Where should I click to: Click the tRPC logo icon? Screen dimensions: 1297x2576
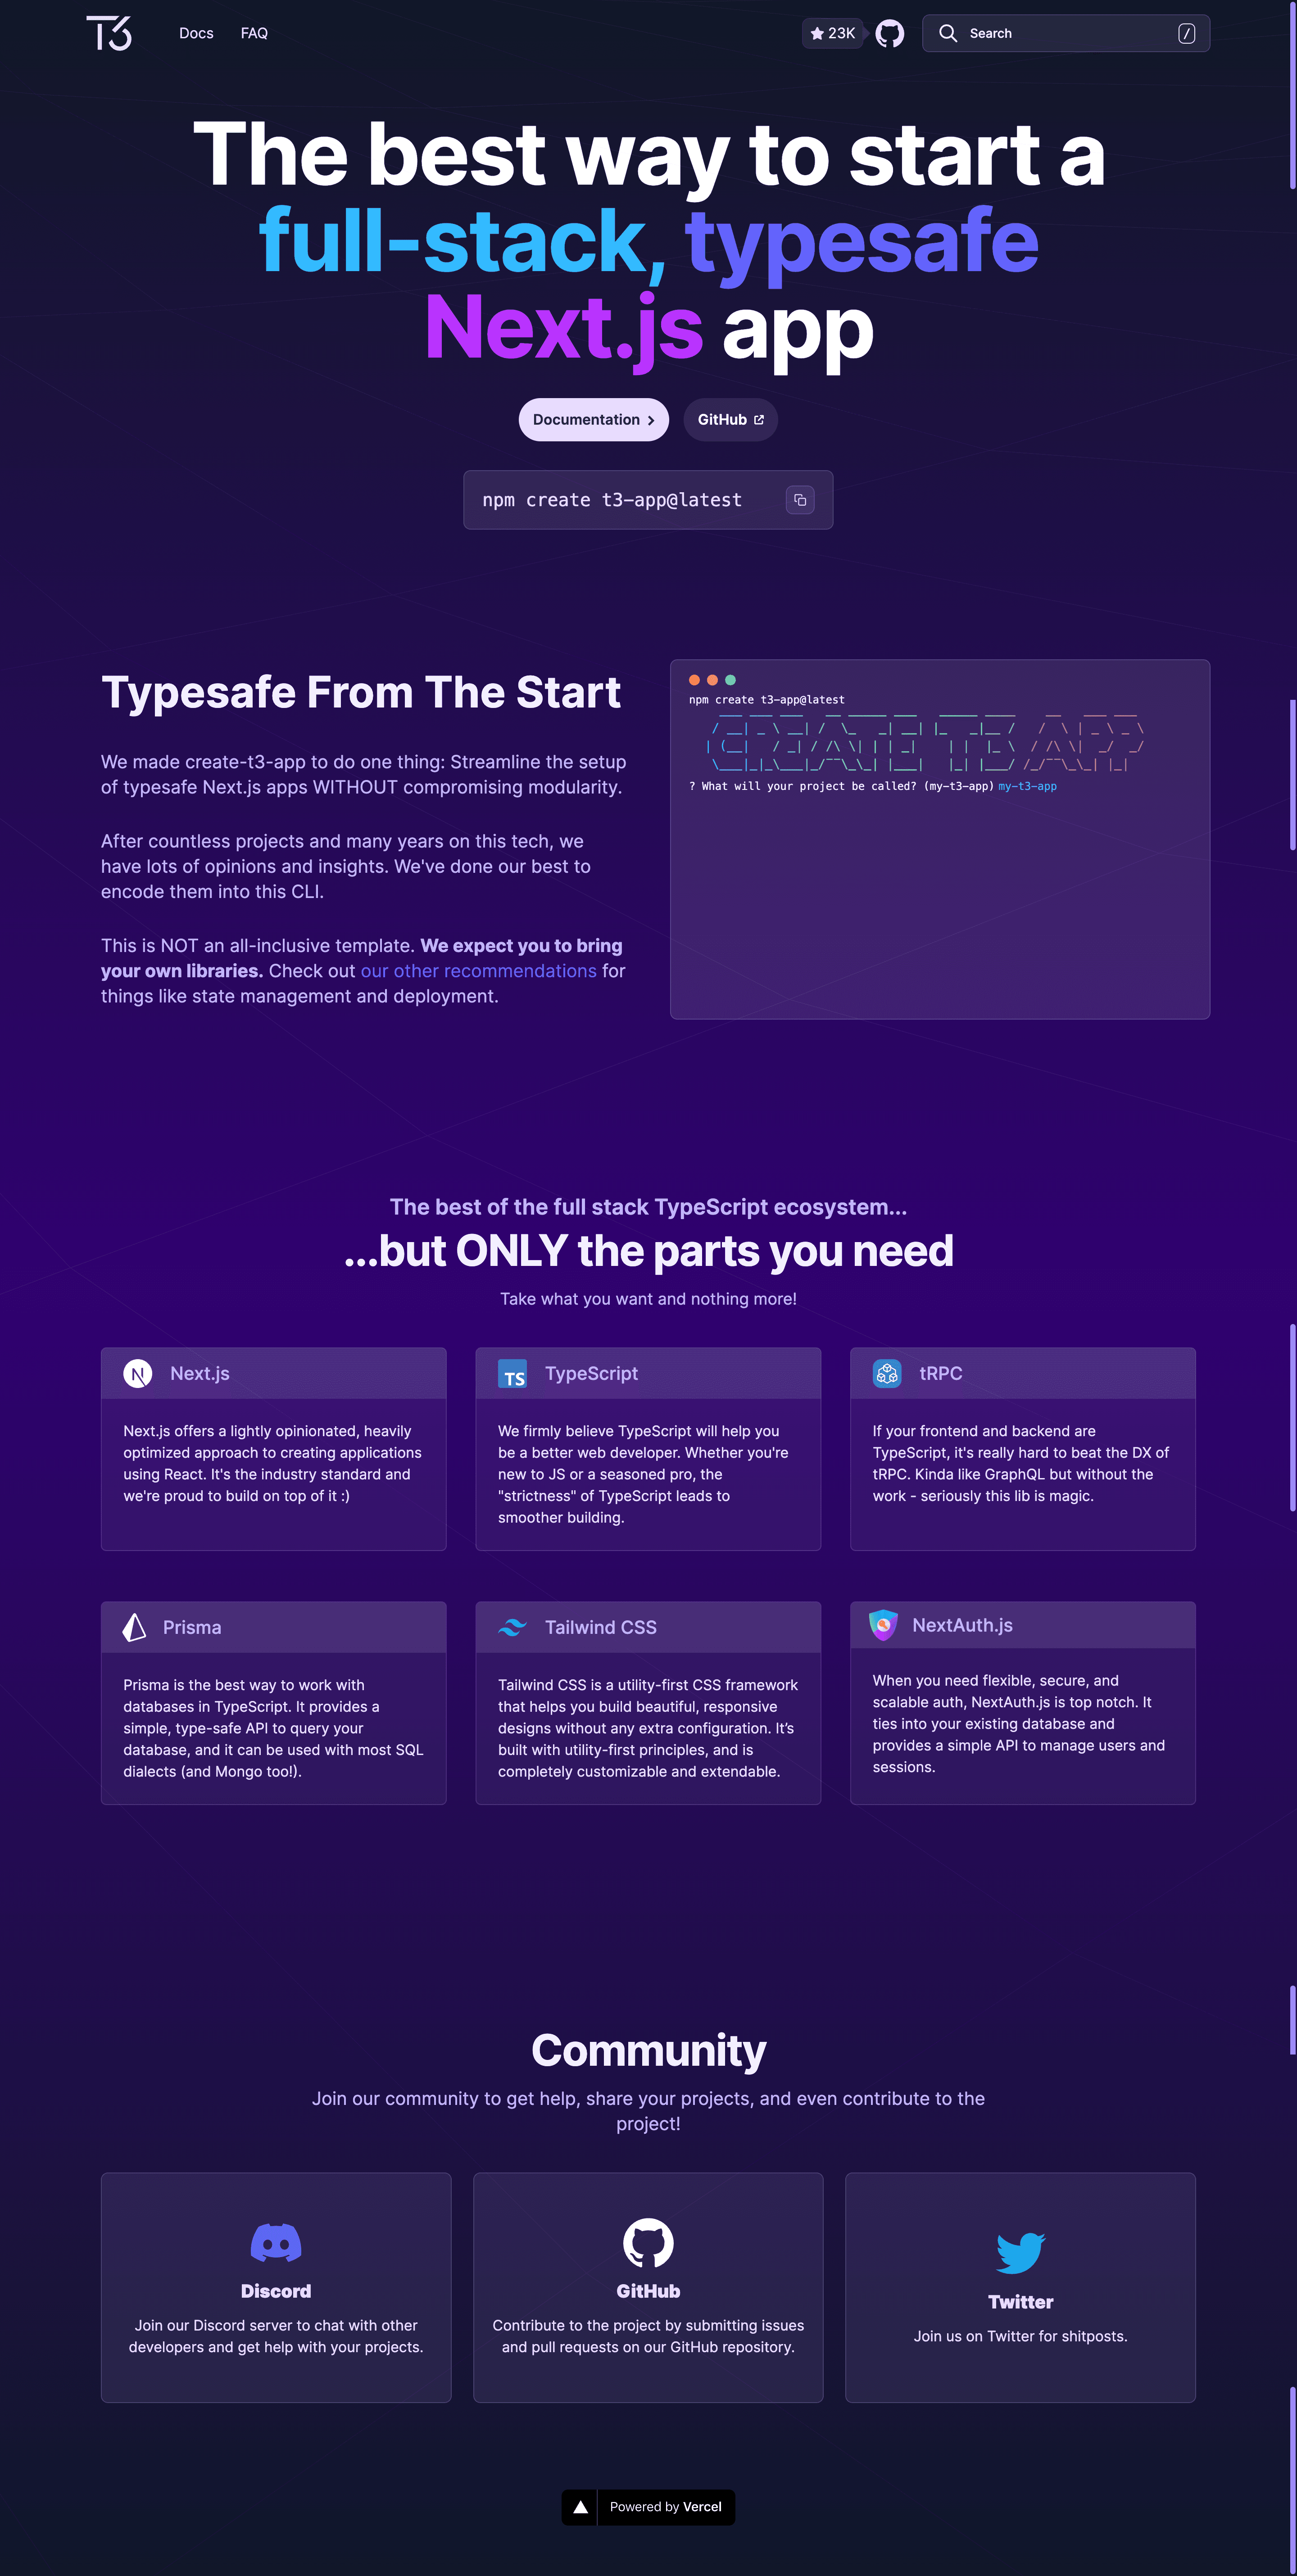[887, 1373]
